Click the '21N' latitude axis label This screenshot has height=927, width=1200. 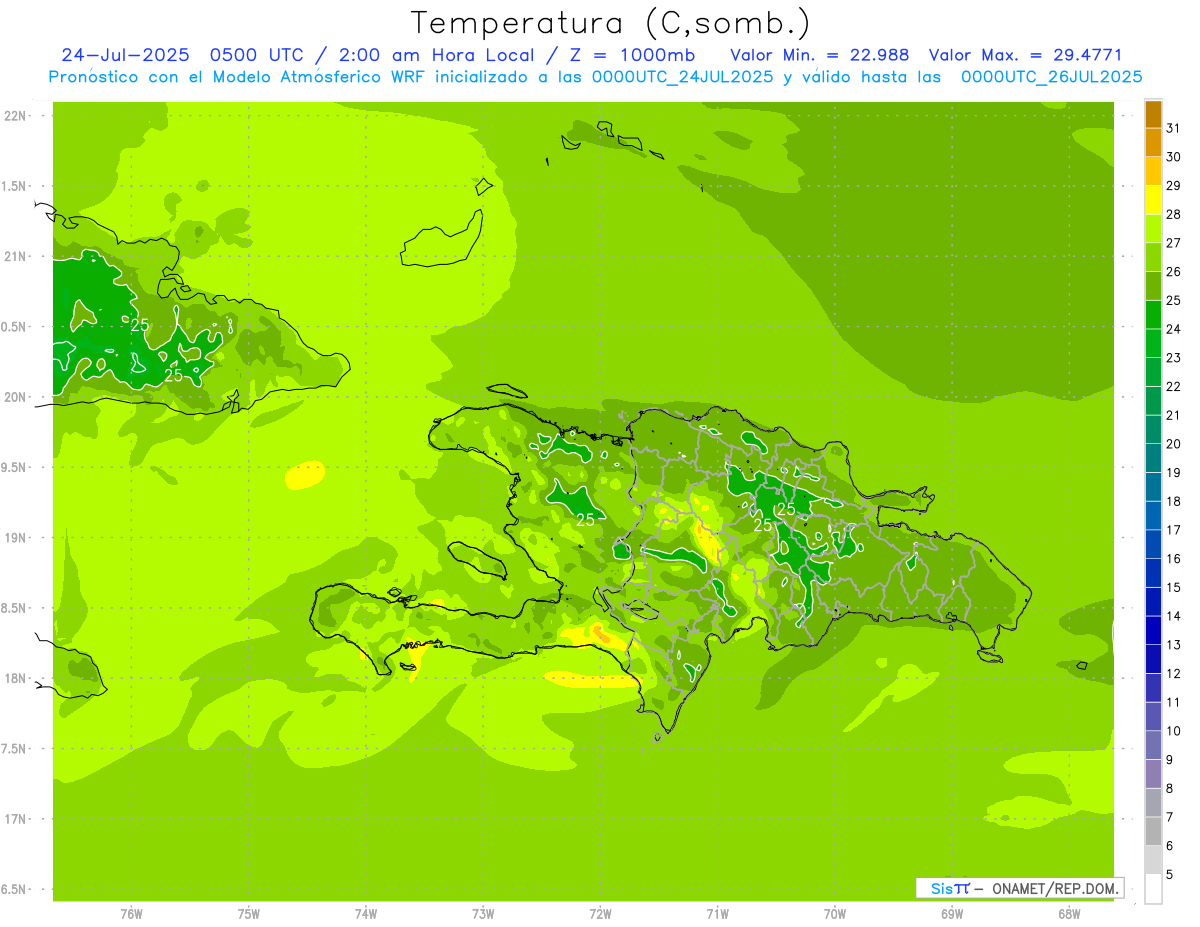[x=16, y=257]
